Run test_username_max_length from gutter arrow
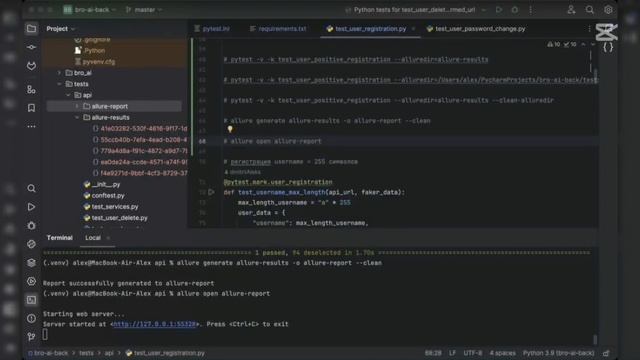The image size is (640, 360). tap(211, 192)
